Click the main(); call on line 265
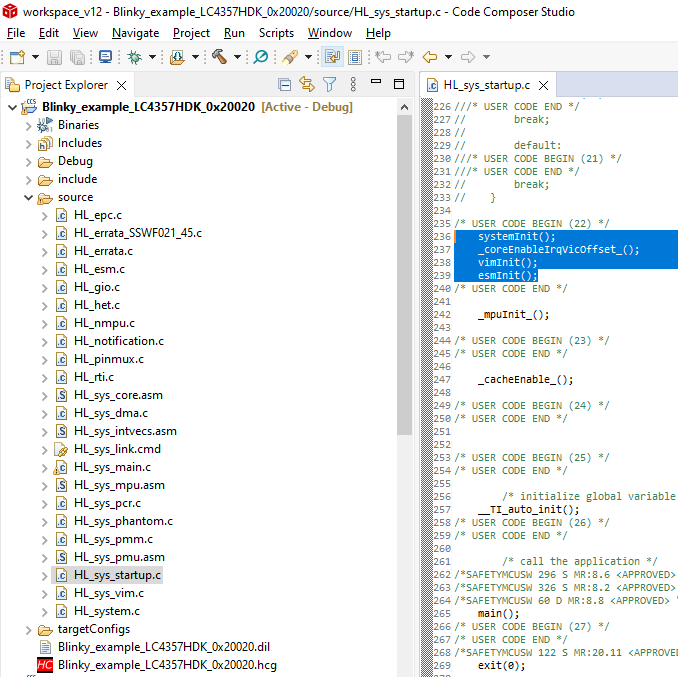Viewport: 678px width, 677px height. pyautogui.click(x=498, y=613)
